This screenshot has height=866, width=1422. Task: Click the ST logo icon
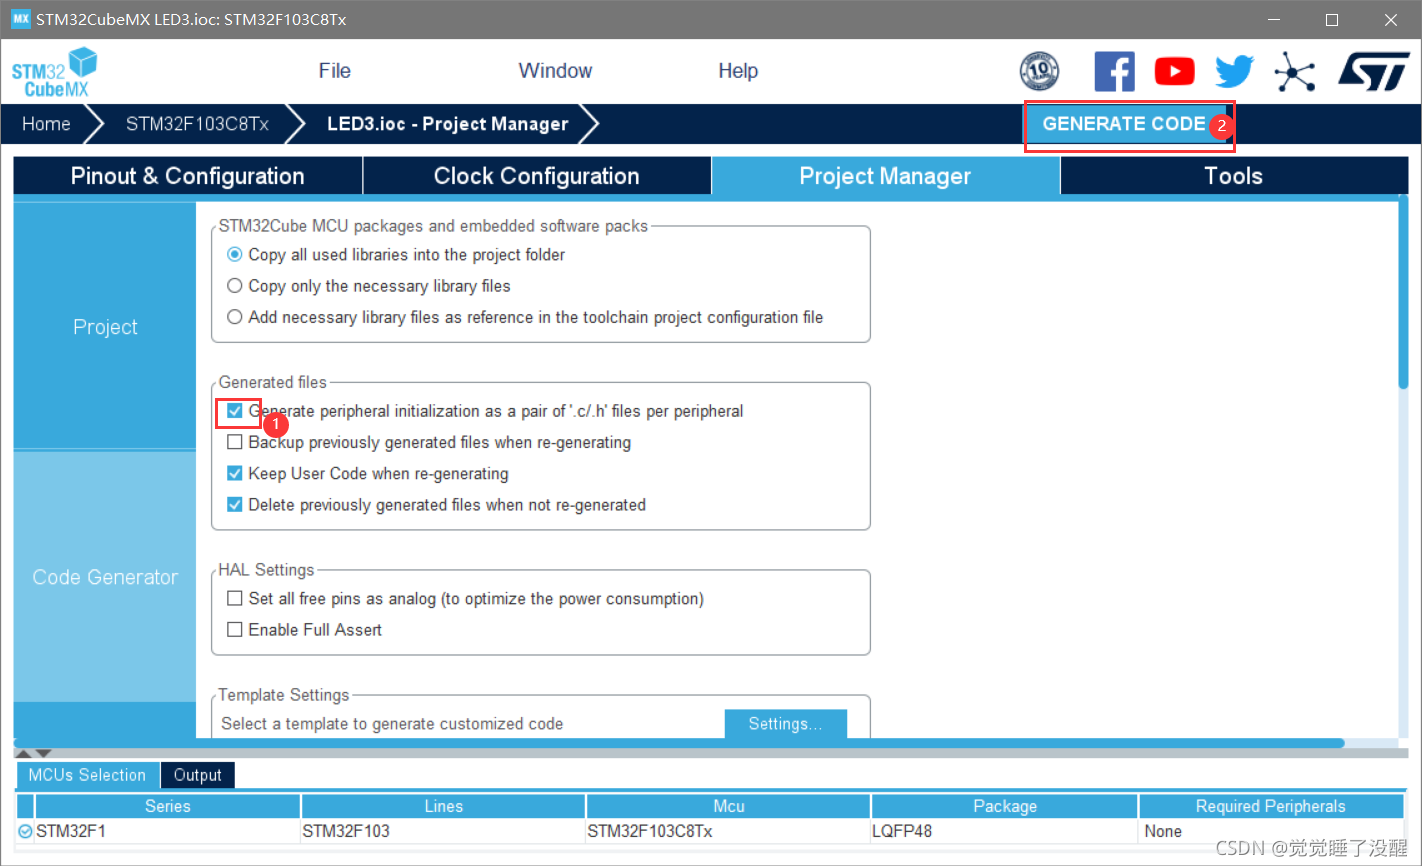(1374, 71)
